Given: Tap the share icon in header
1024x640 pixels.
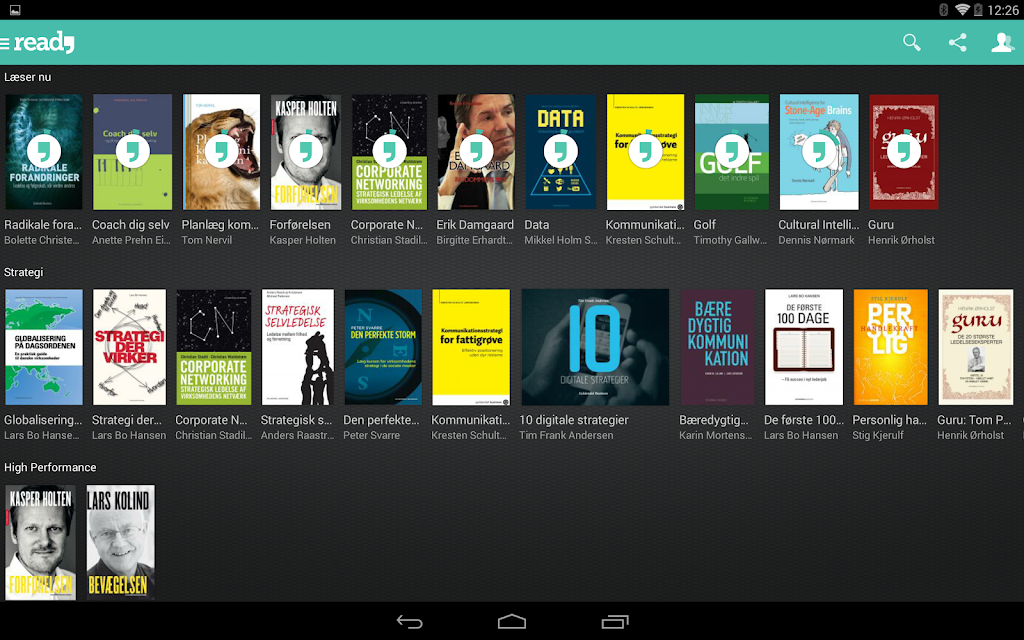Looking at the screenshot, I should [x=957, y=42].
